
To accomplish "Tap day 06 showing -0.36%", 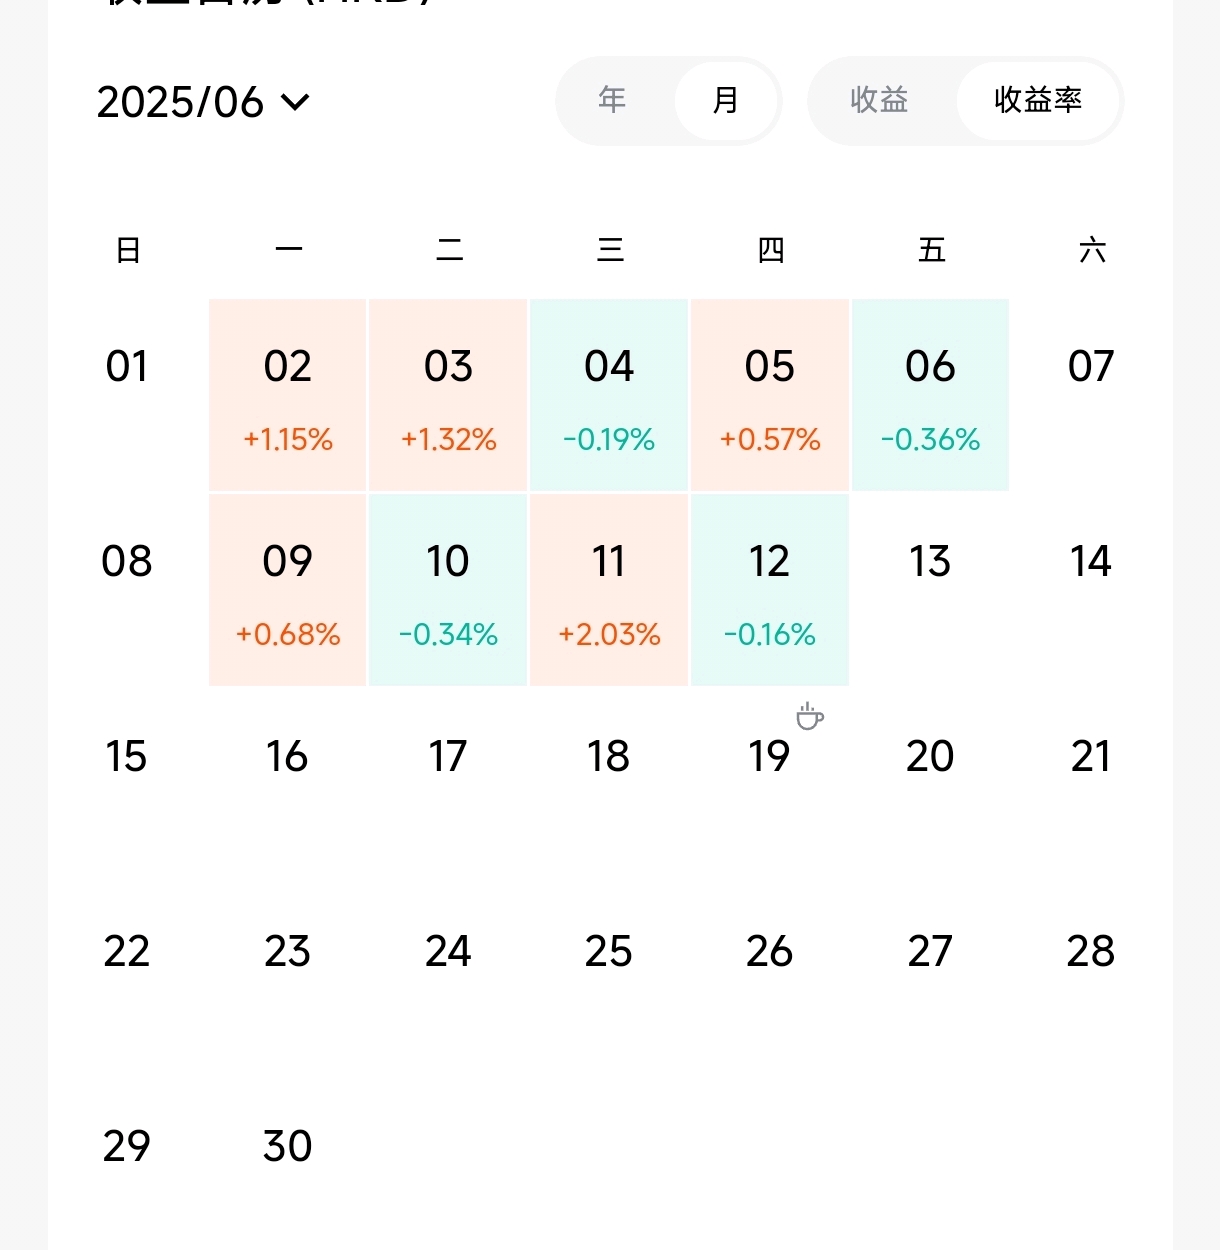I will tap(930, 395).
